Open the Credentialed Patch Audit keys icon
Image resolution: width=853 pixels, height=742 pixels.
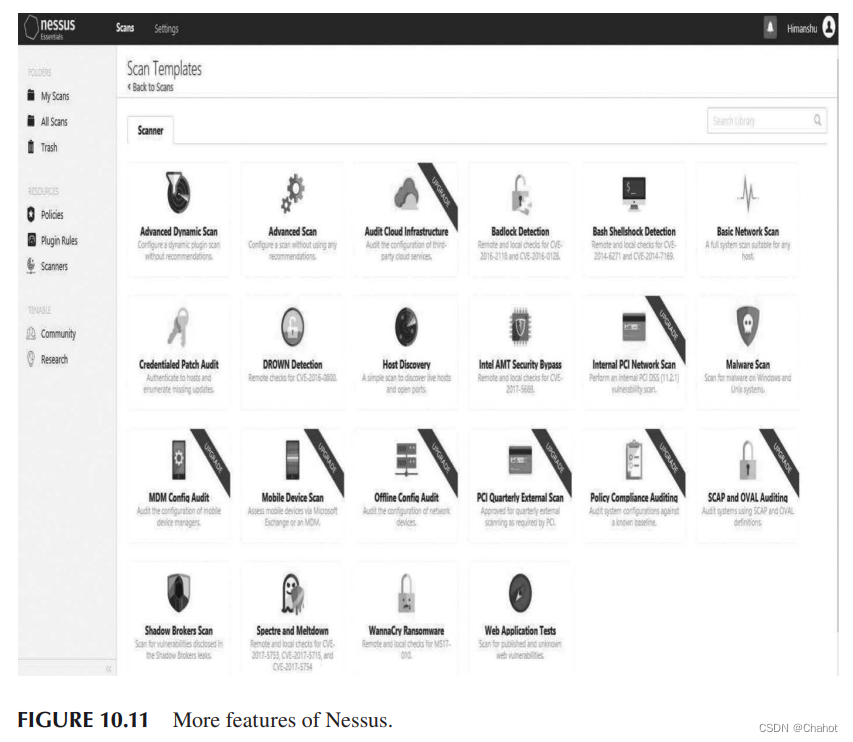click(x=178, y=326)
